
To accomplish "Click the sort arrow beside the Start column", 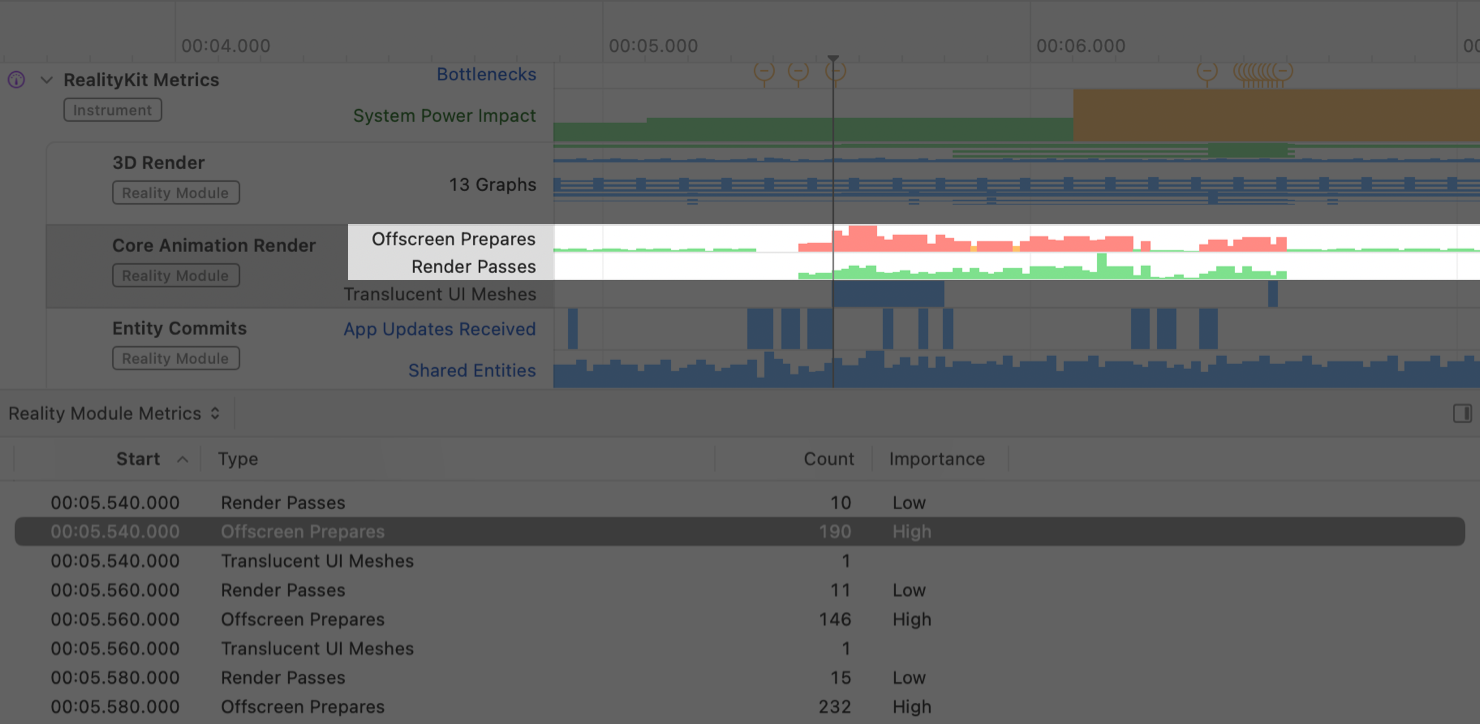I will 182,458.
